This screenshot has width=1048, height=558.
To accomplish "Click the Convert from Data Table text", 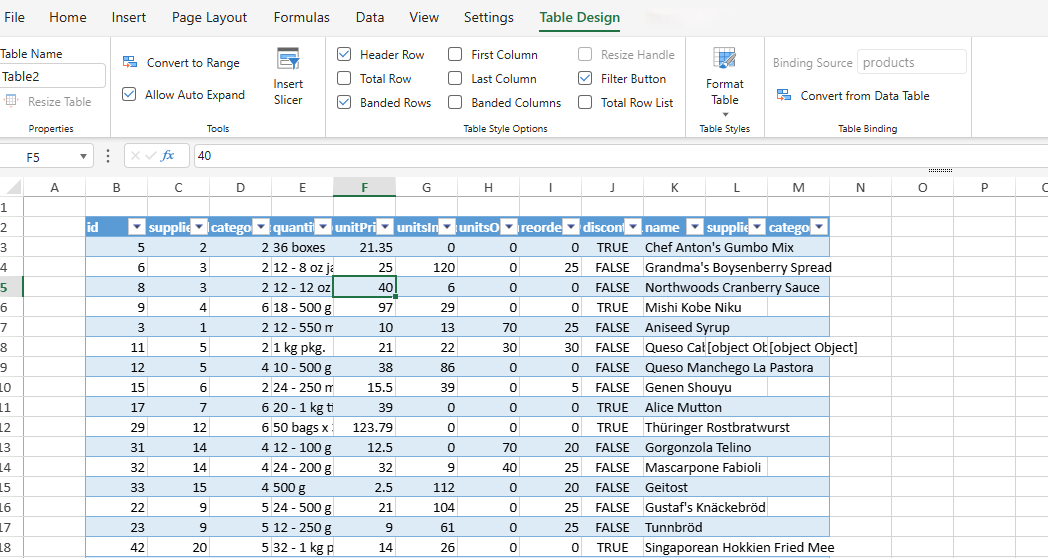I will pos(865,96).
